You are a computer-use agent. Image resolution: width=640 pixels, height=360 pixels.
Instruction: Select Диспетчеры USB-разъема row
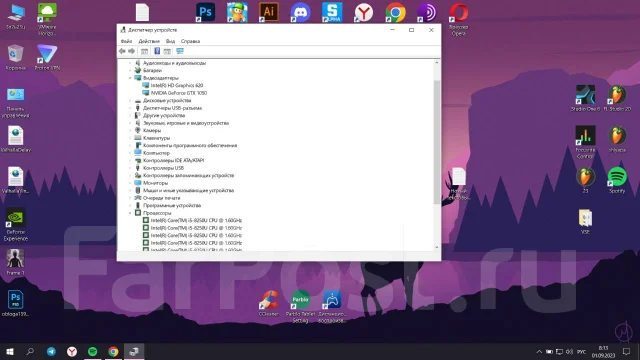click(172, 108)
